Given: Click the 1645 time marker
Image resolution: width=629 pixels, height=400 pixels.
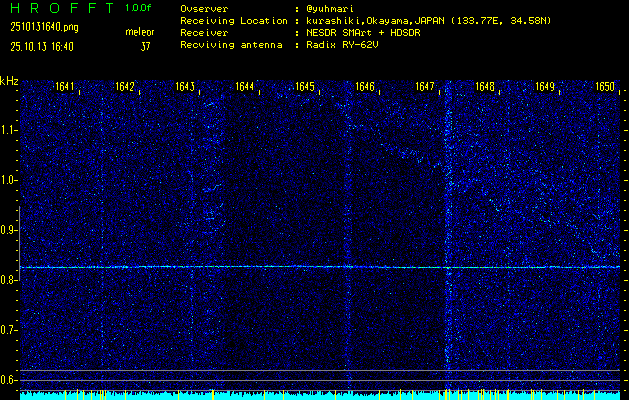Looking at the screenshot, I should pyautogui.click(x=305, y=87).
